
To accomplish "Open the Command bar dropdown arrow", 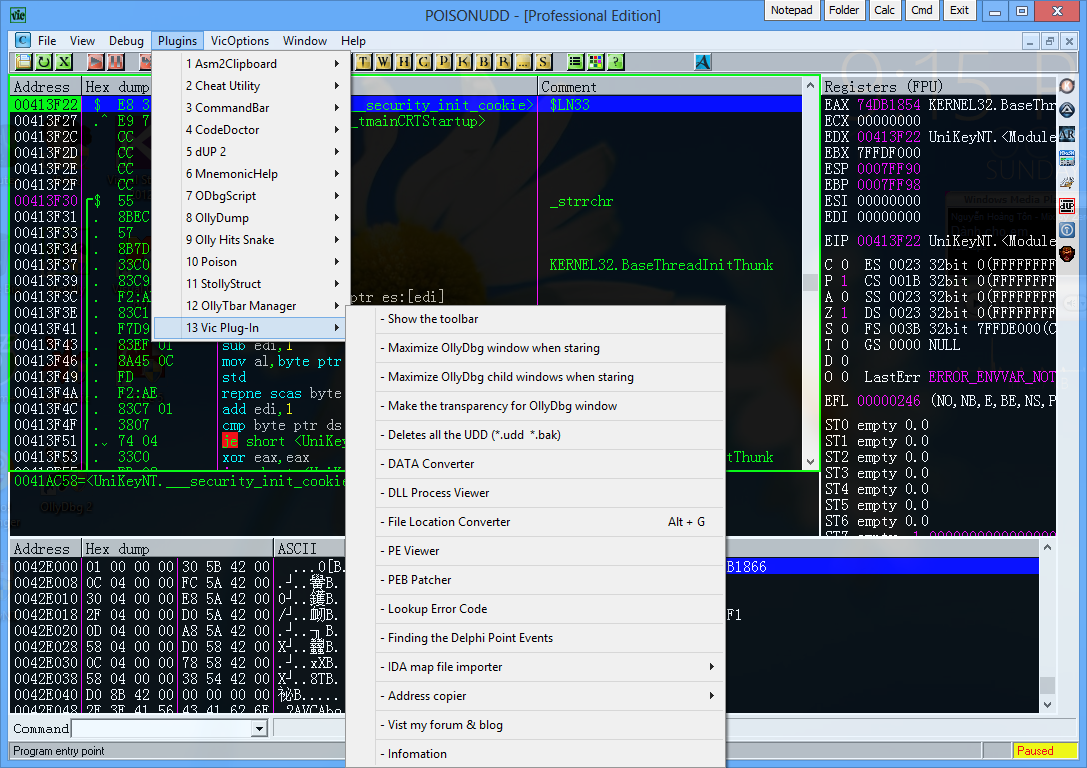I will coord(259,728).
